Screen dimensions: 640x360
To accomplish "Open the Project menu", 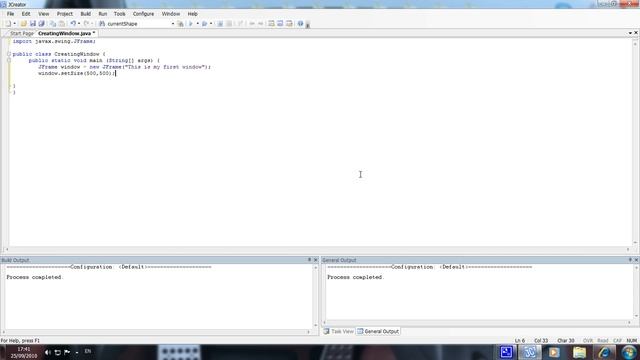I will 64,14.
